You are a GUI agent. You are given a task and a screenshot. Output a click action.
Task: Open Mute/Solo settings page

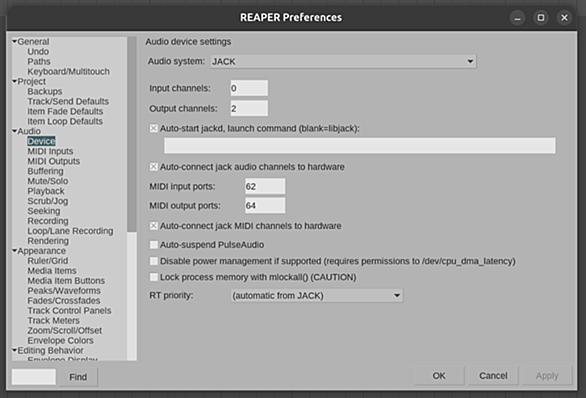tap(47, 181)
